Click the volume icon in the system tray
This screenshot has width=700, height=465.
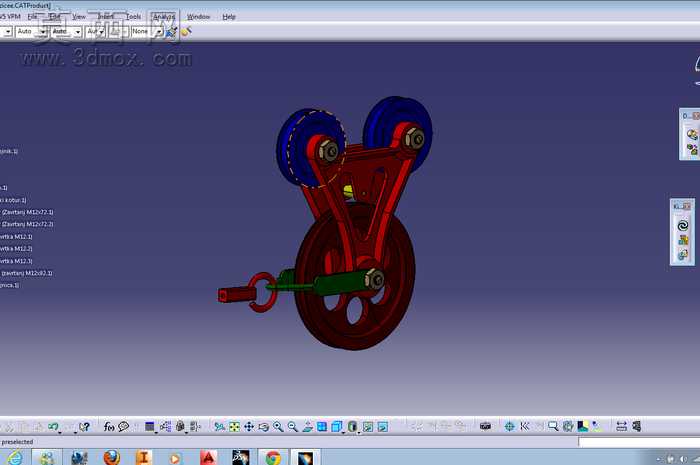[683, 459]
